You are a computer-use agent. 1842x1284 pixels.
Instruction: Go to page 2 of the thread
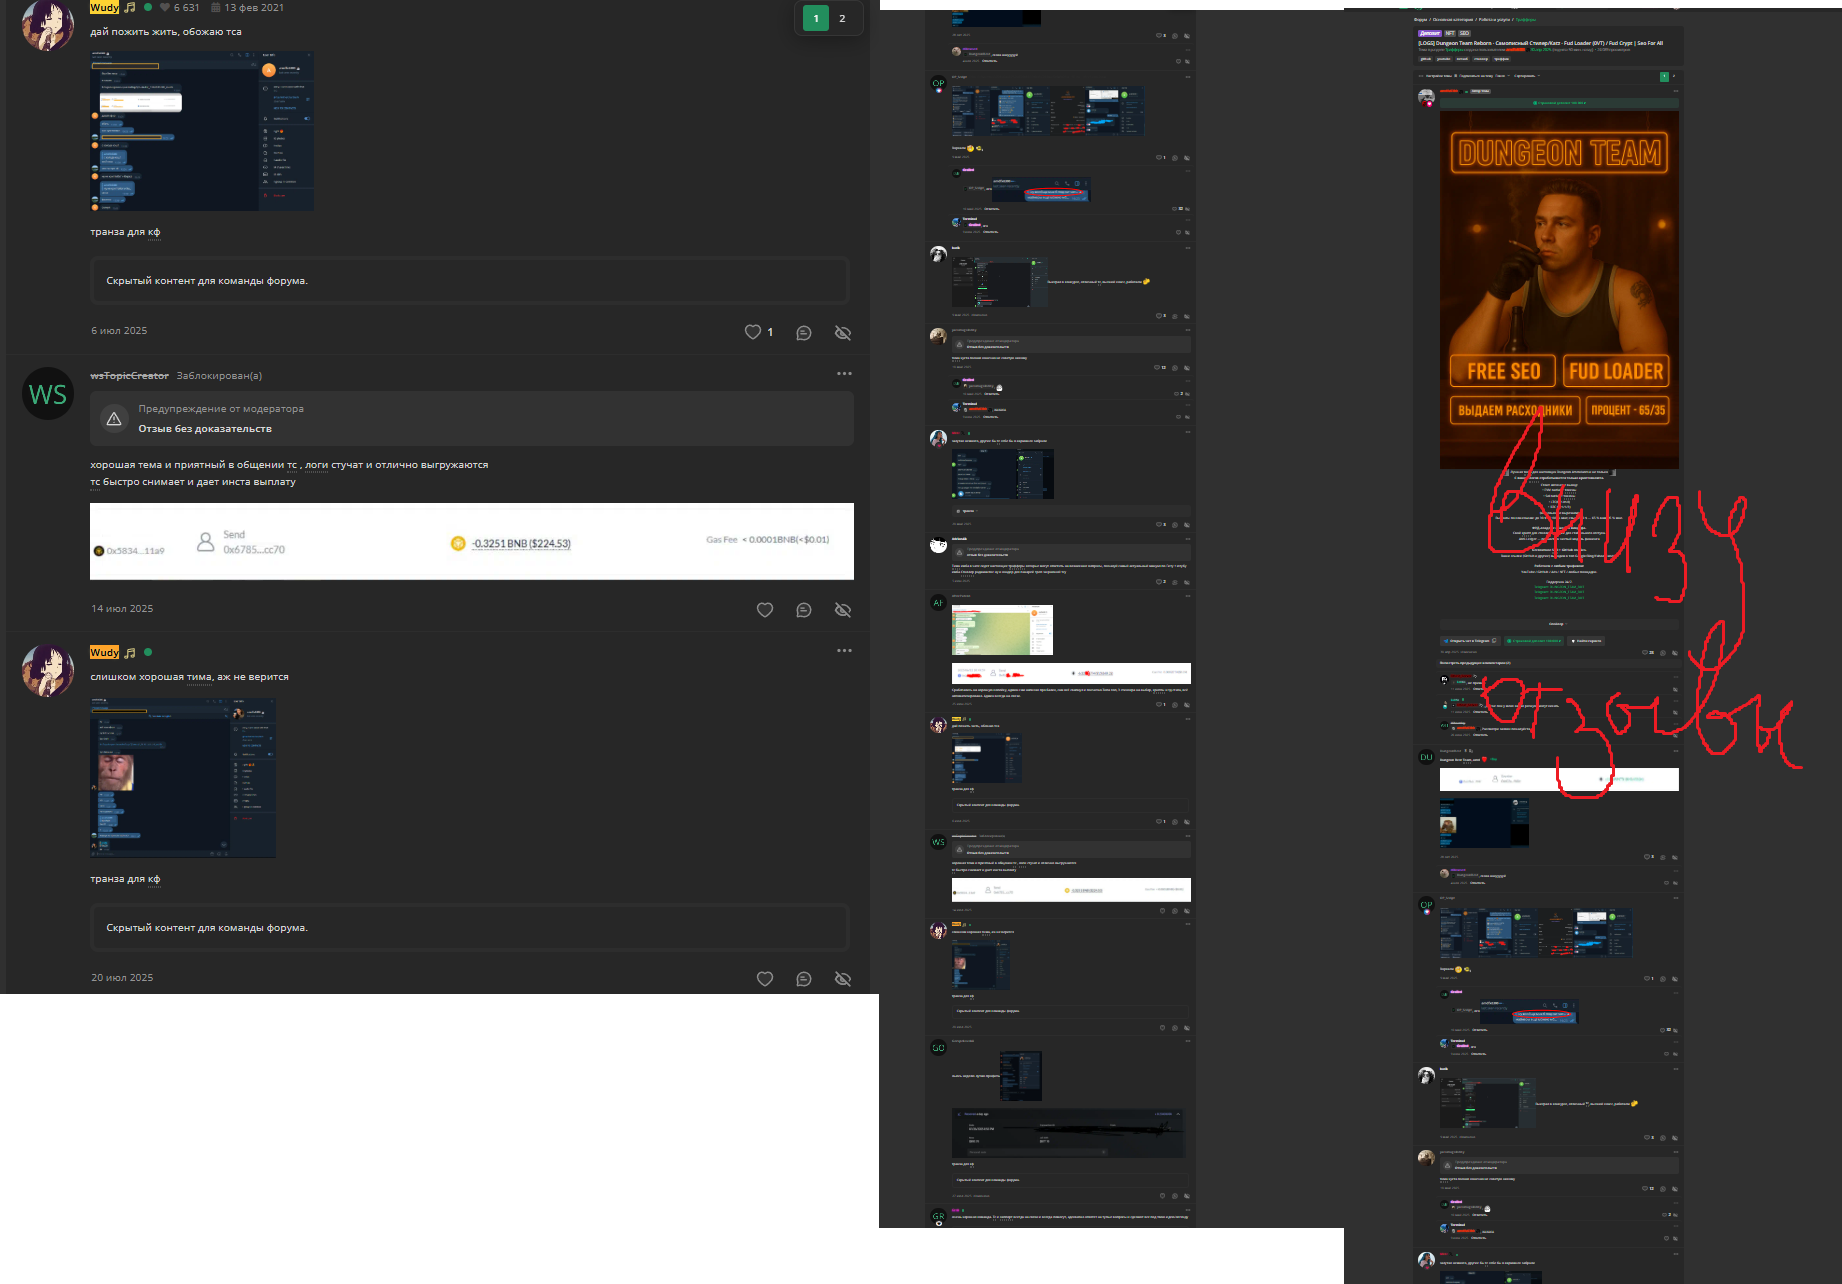point(842,18)
